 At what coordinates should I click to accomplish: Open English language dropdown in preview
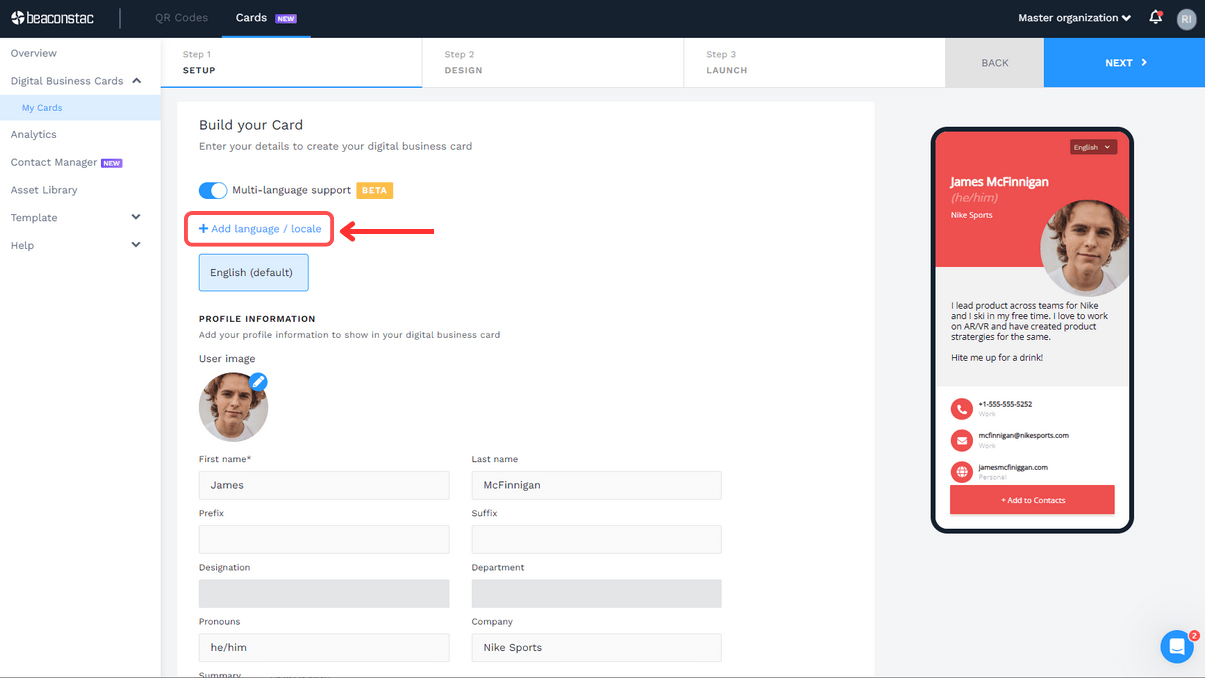(1092, 147)
